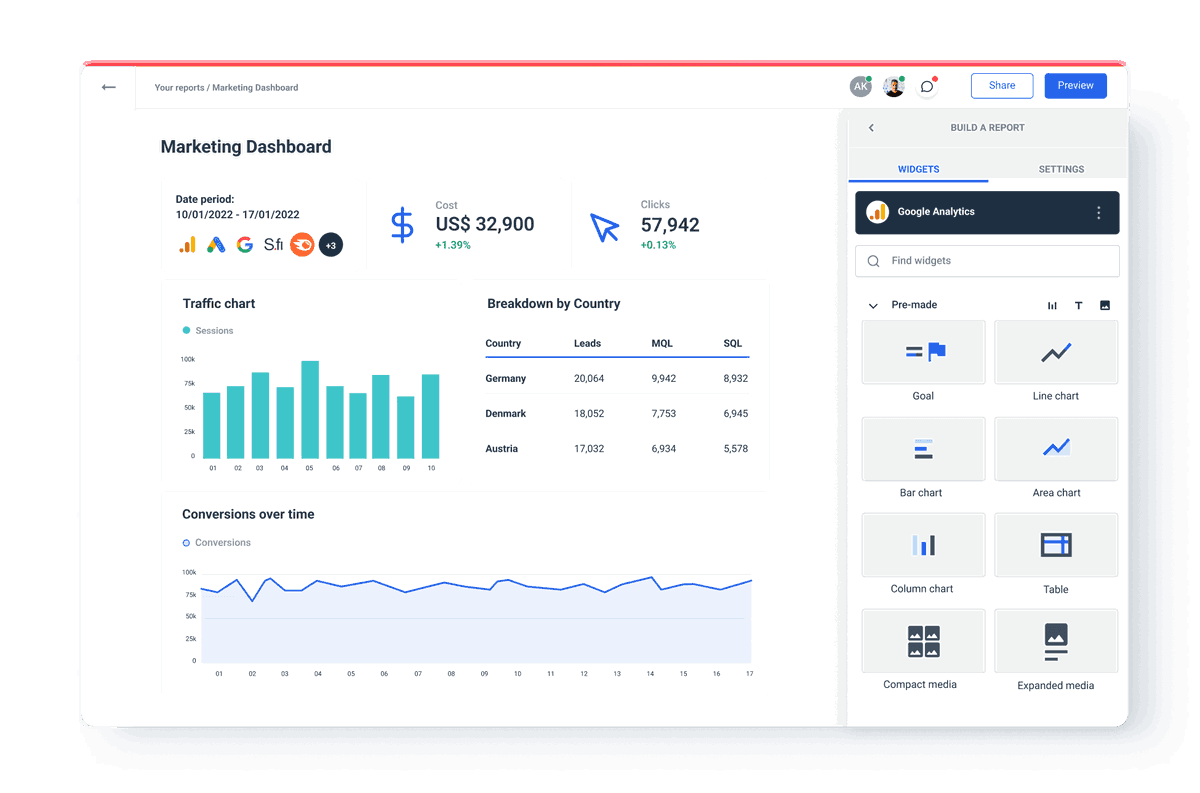Filter widgets by text type
1200x793 pixels.
tap(1078, 305)
